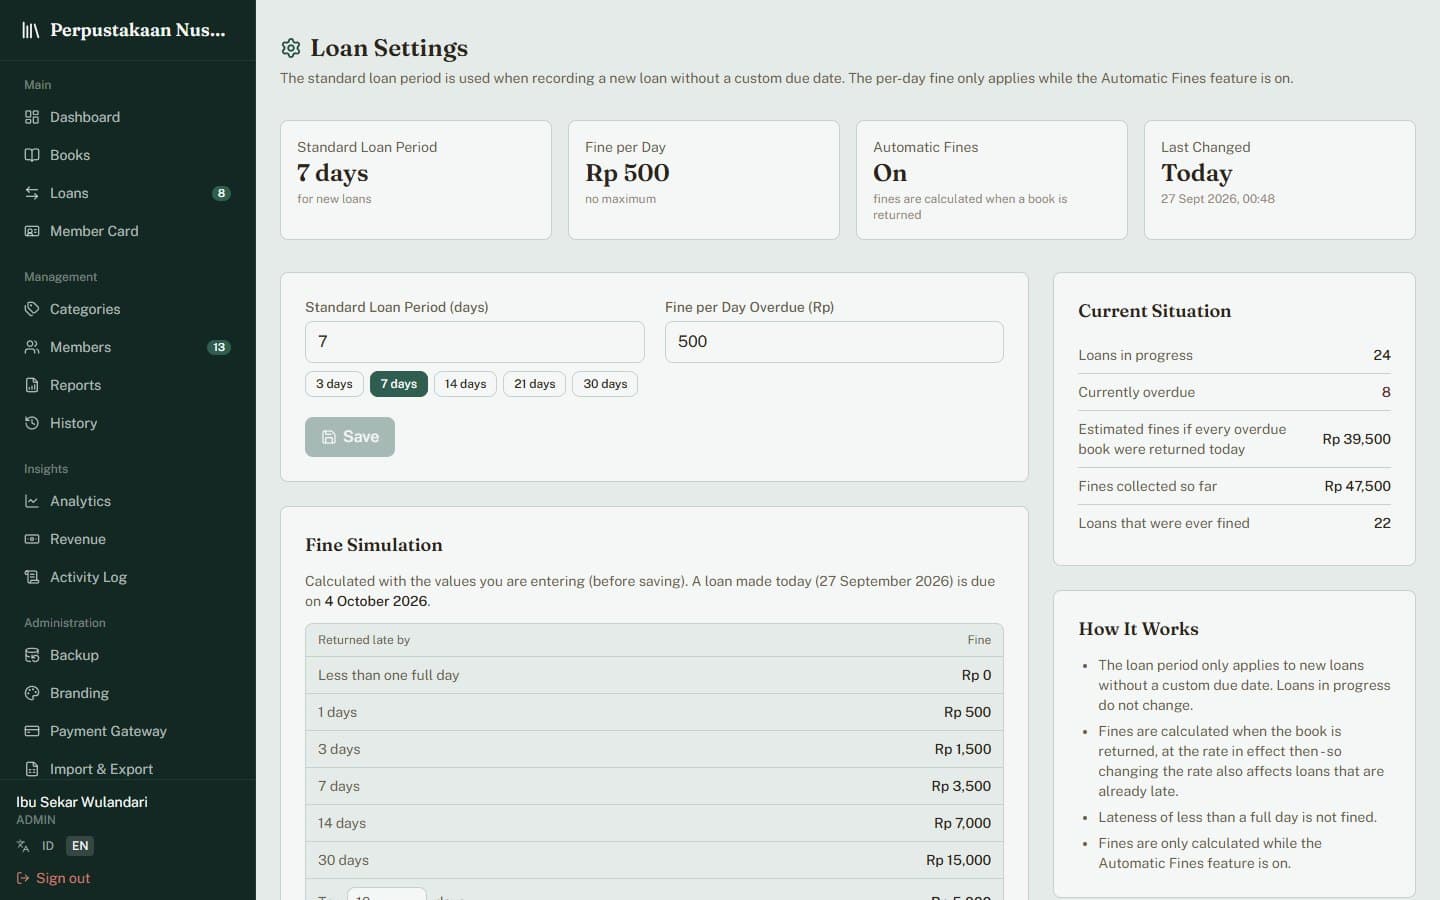Click the Payment Gateway card icon

pos(32,731)
